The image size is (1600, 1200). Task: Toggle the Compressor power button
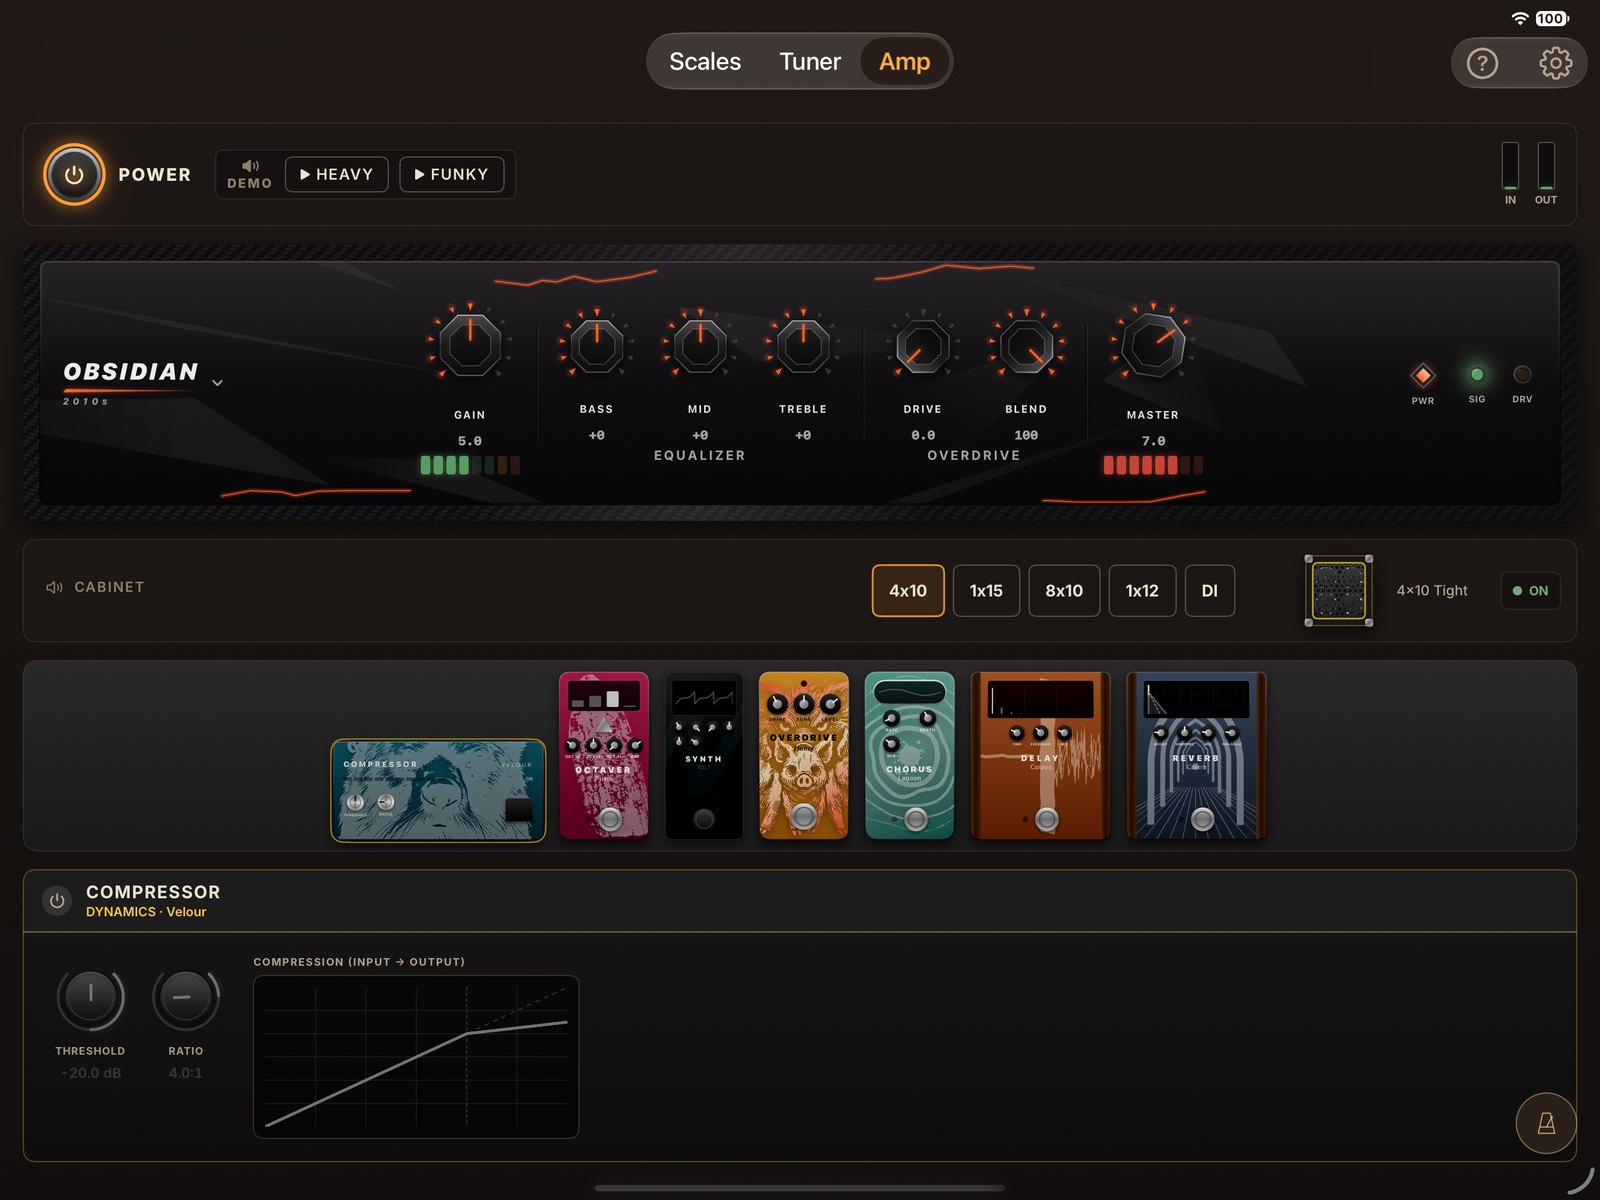click(x=57, y=901)
